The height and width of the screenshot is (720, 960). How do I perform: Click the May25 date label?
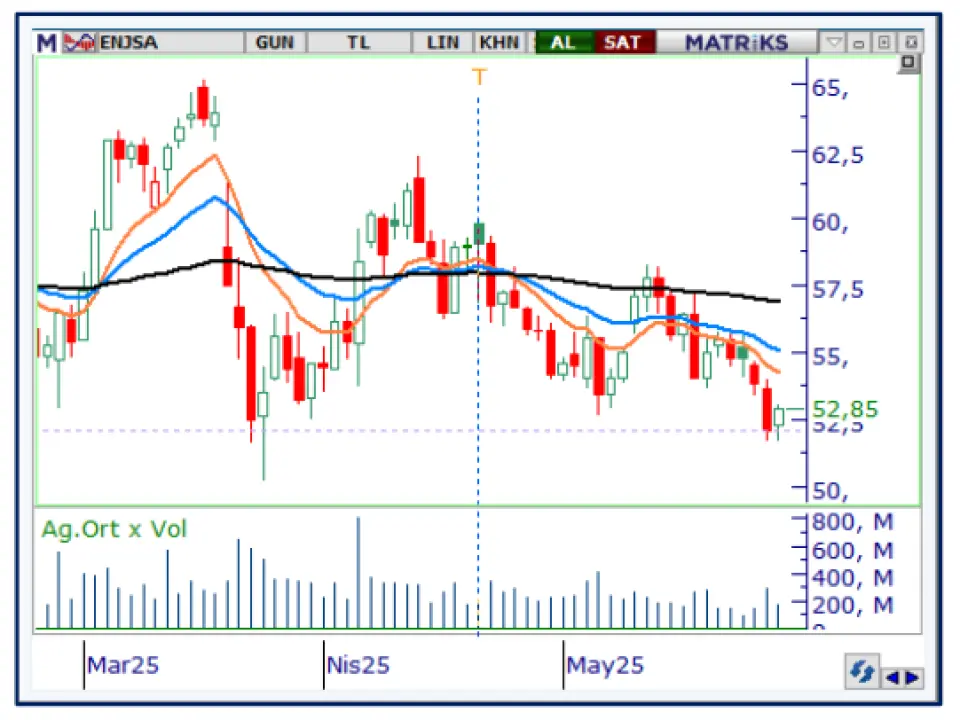point(605,665)
